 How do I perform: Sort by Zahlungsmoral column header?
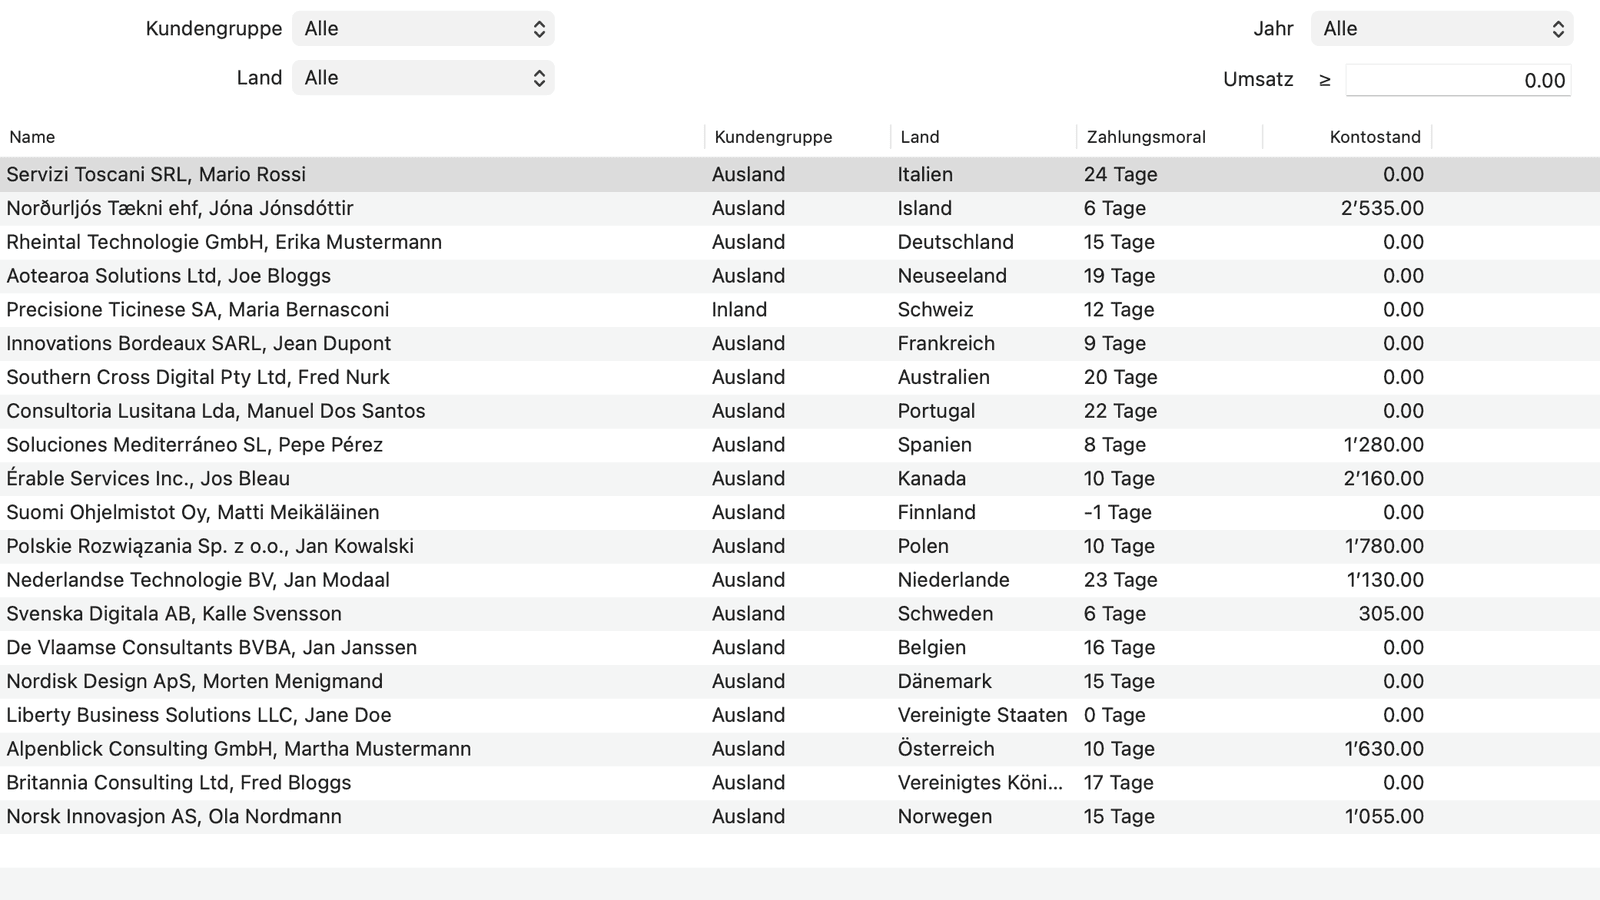(1146, 137)
